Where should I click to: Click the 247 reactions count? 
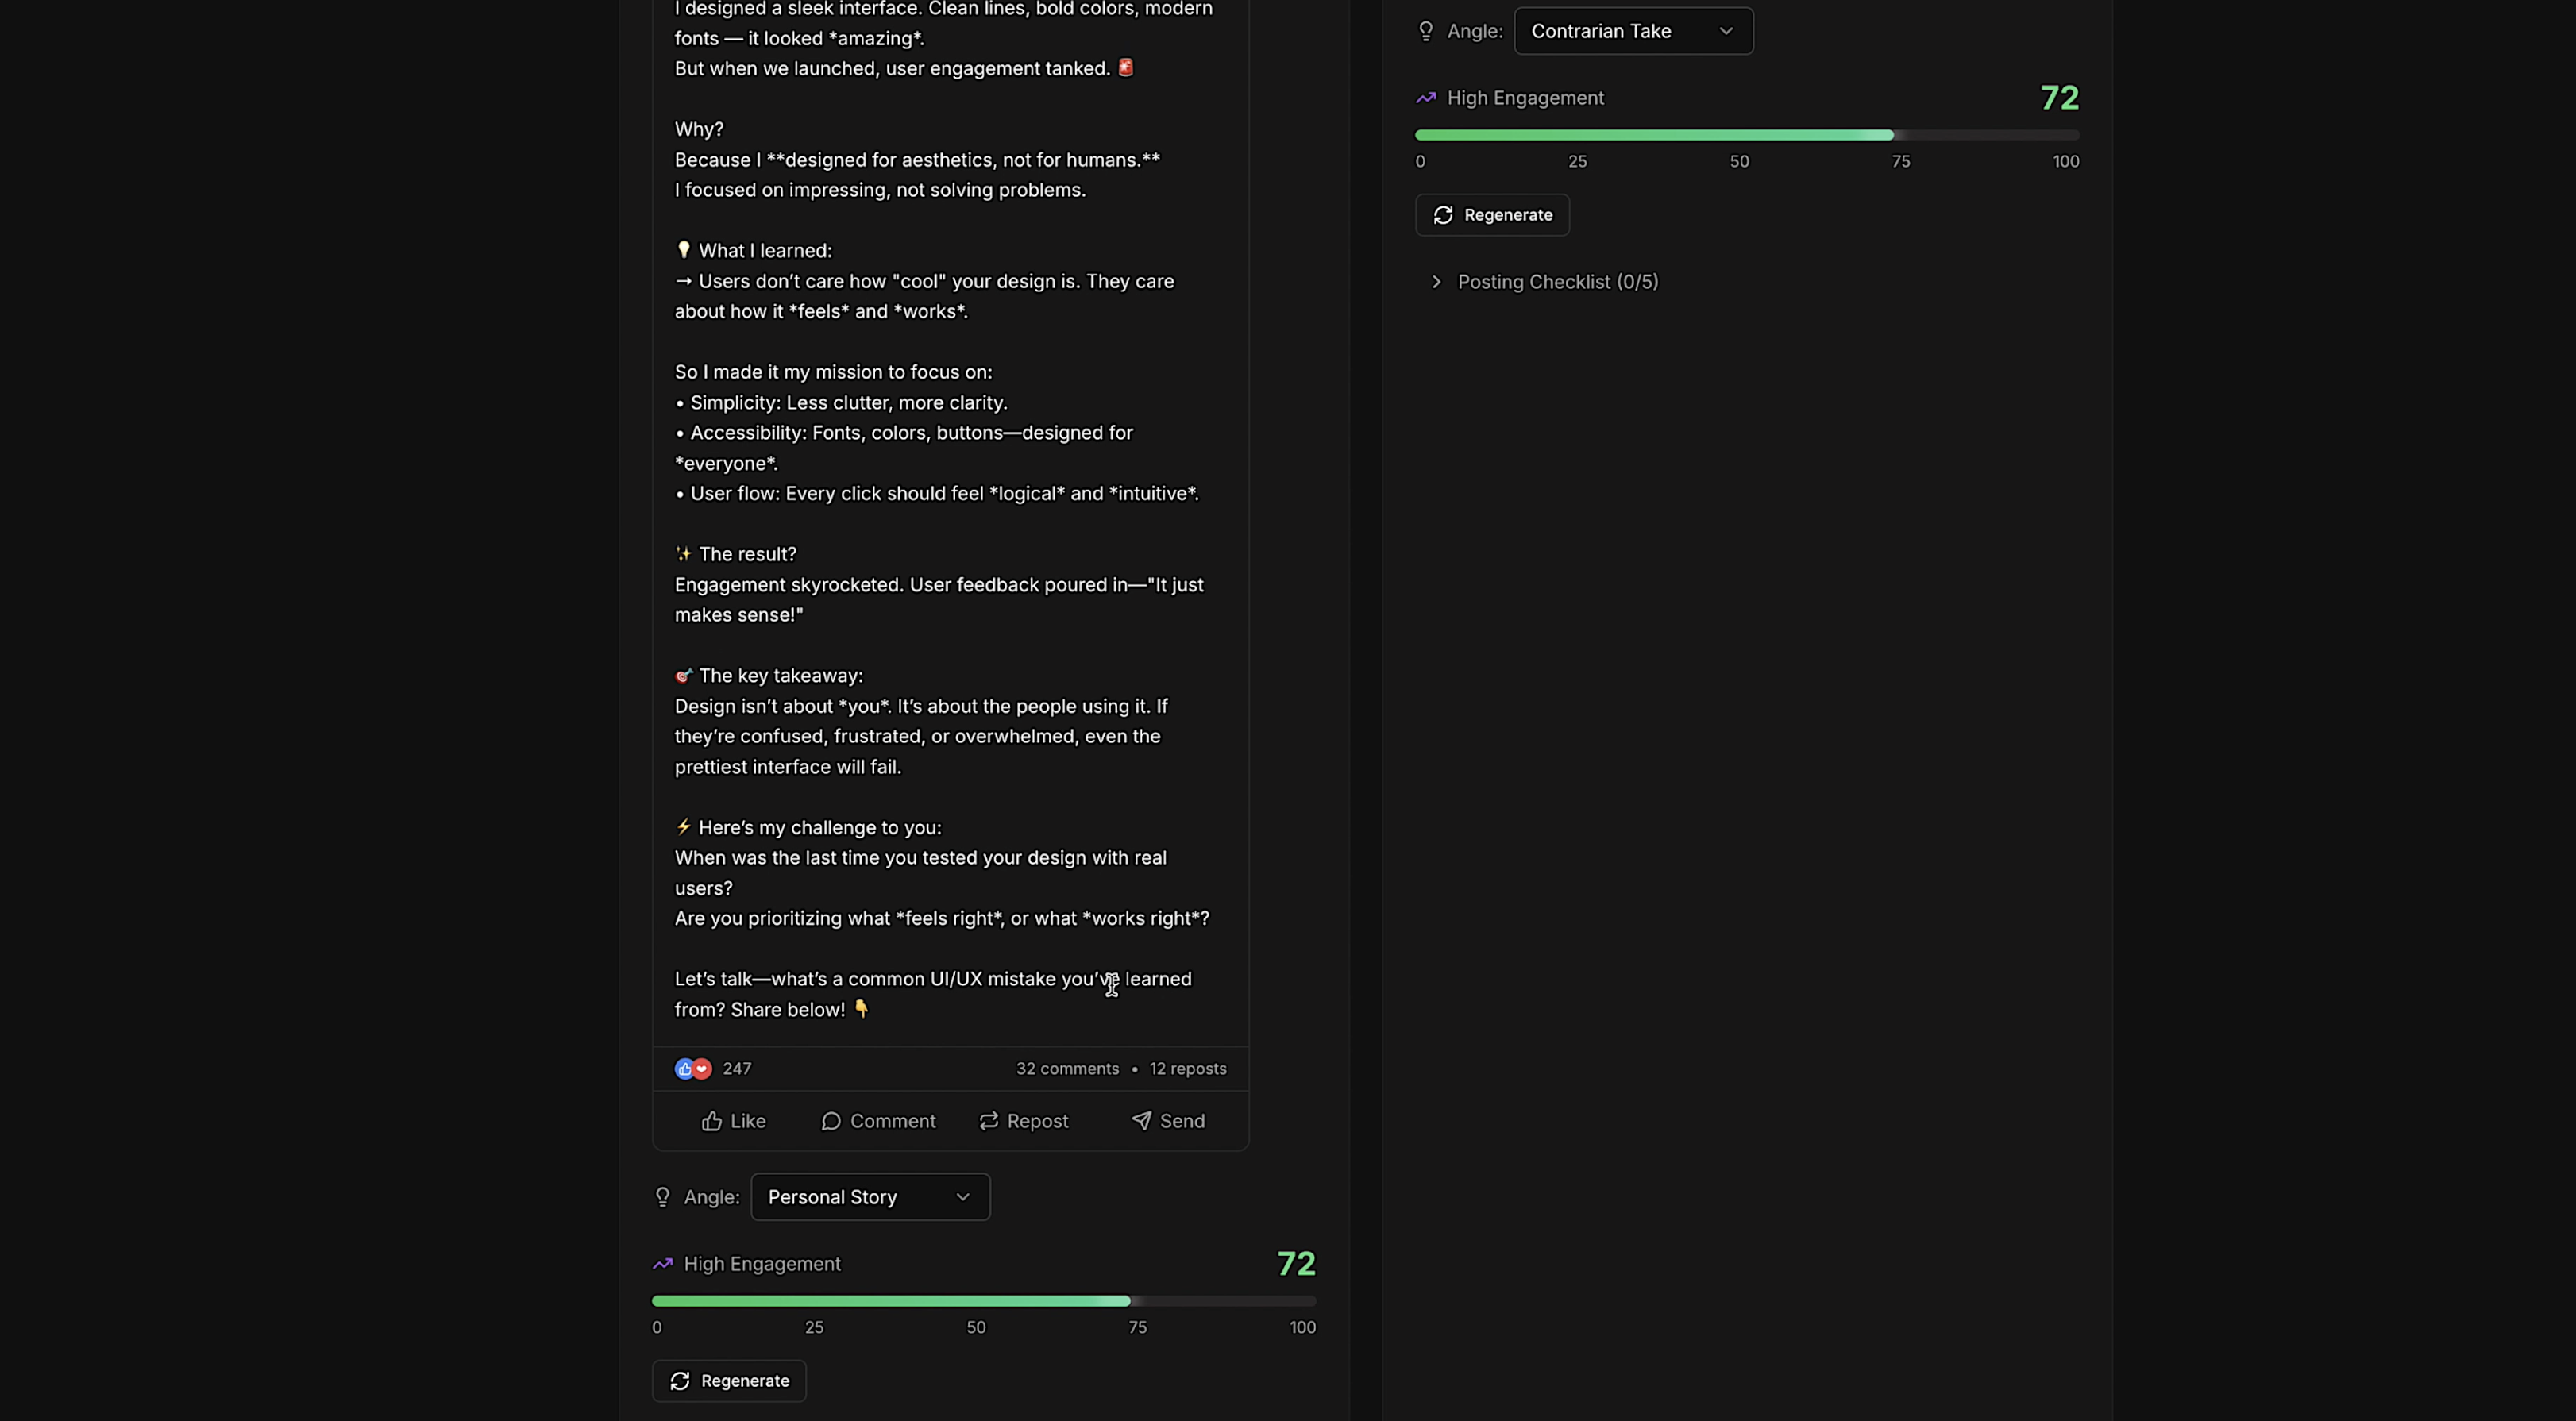[737, 1069]
